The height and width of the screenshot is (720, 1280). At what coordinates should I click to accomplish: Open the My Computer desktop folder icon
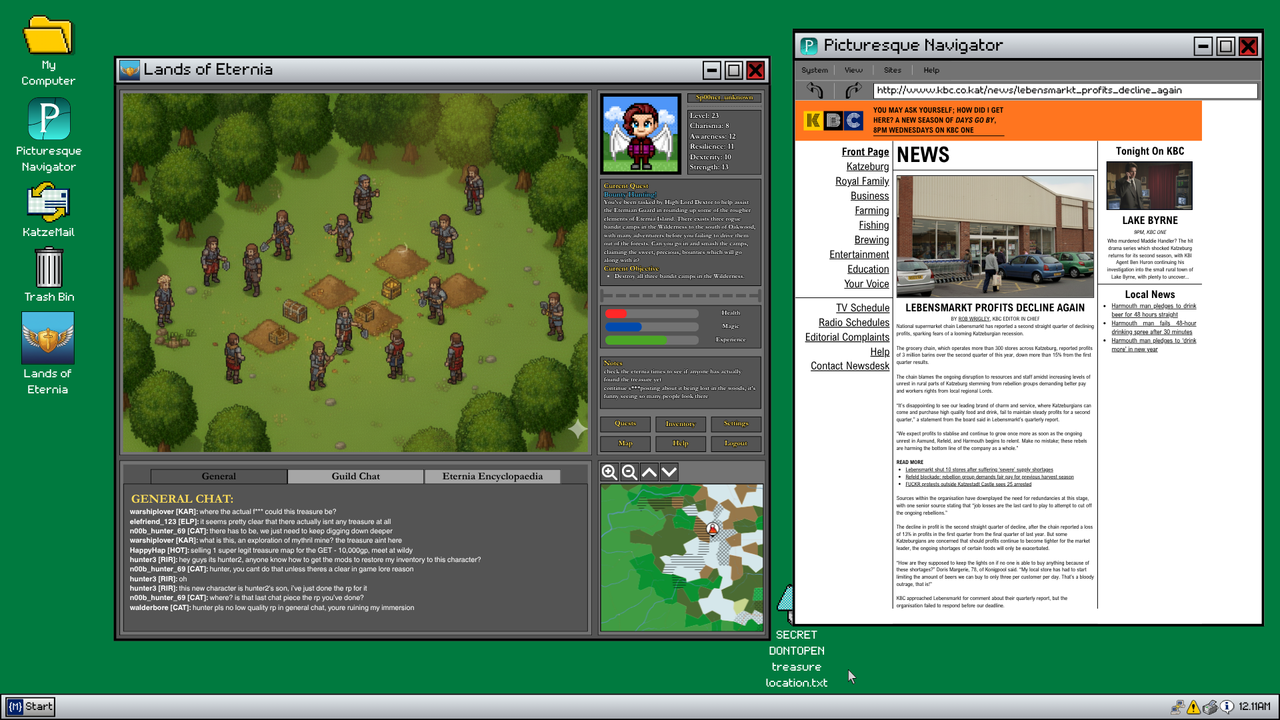coord(48,37)
